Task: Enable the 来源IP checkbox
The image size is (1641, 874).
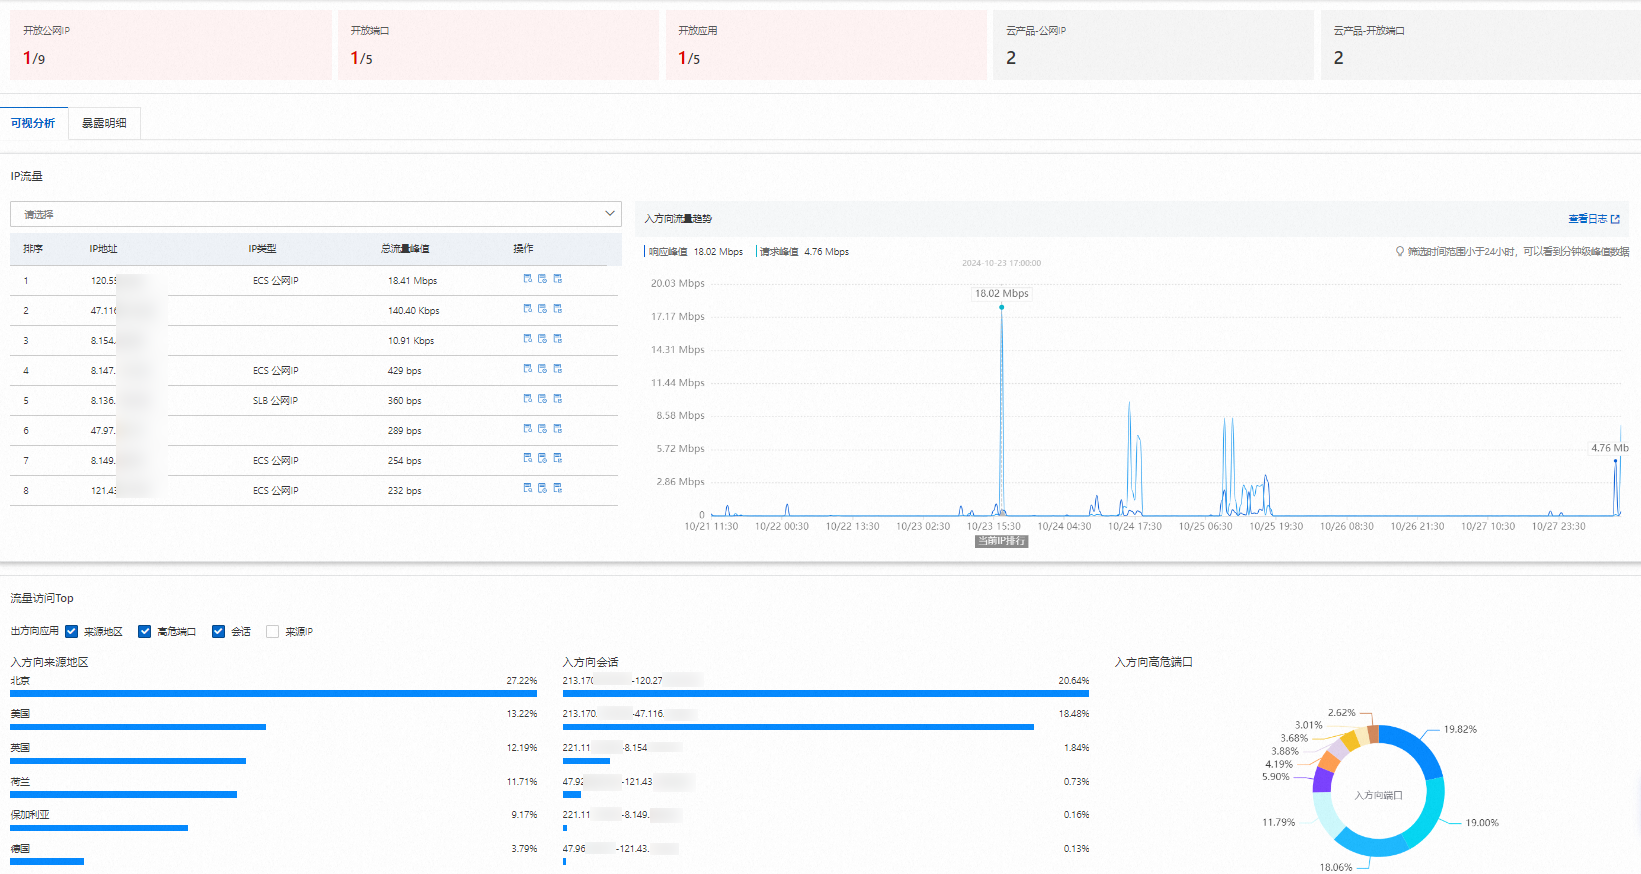Action: point(272,631)
